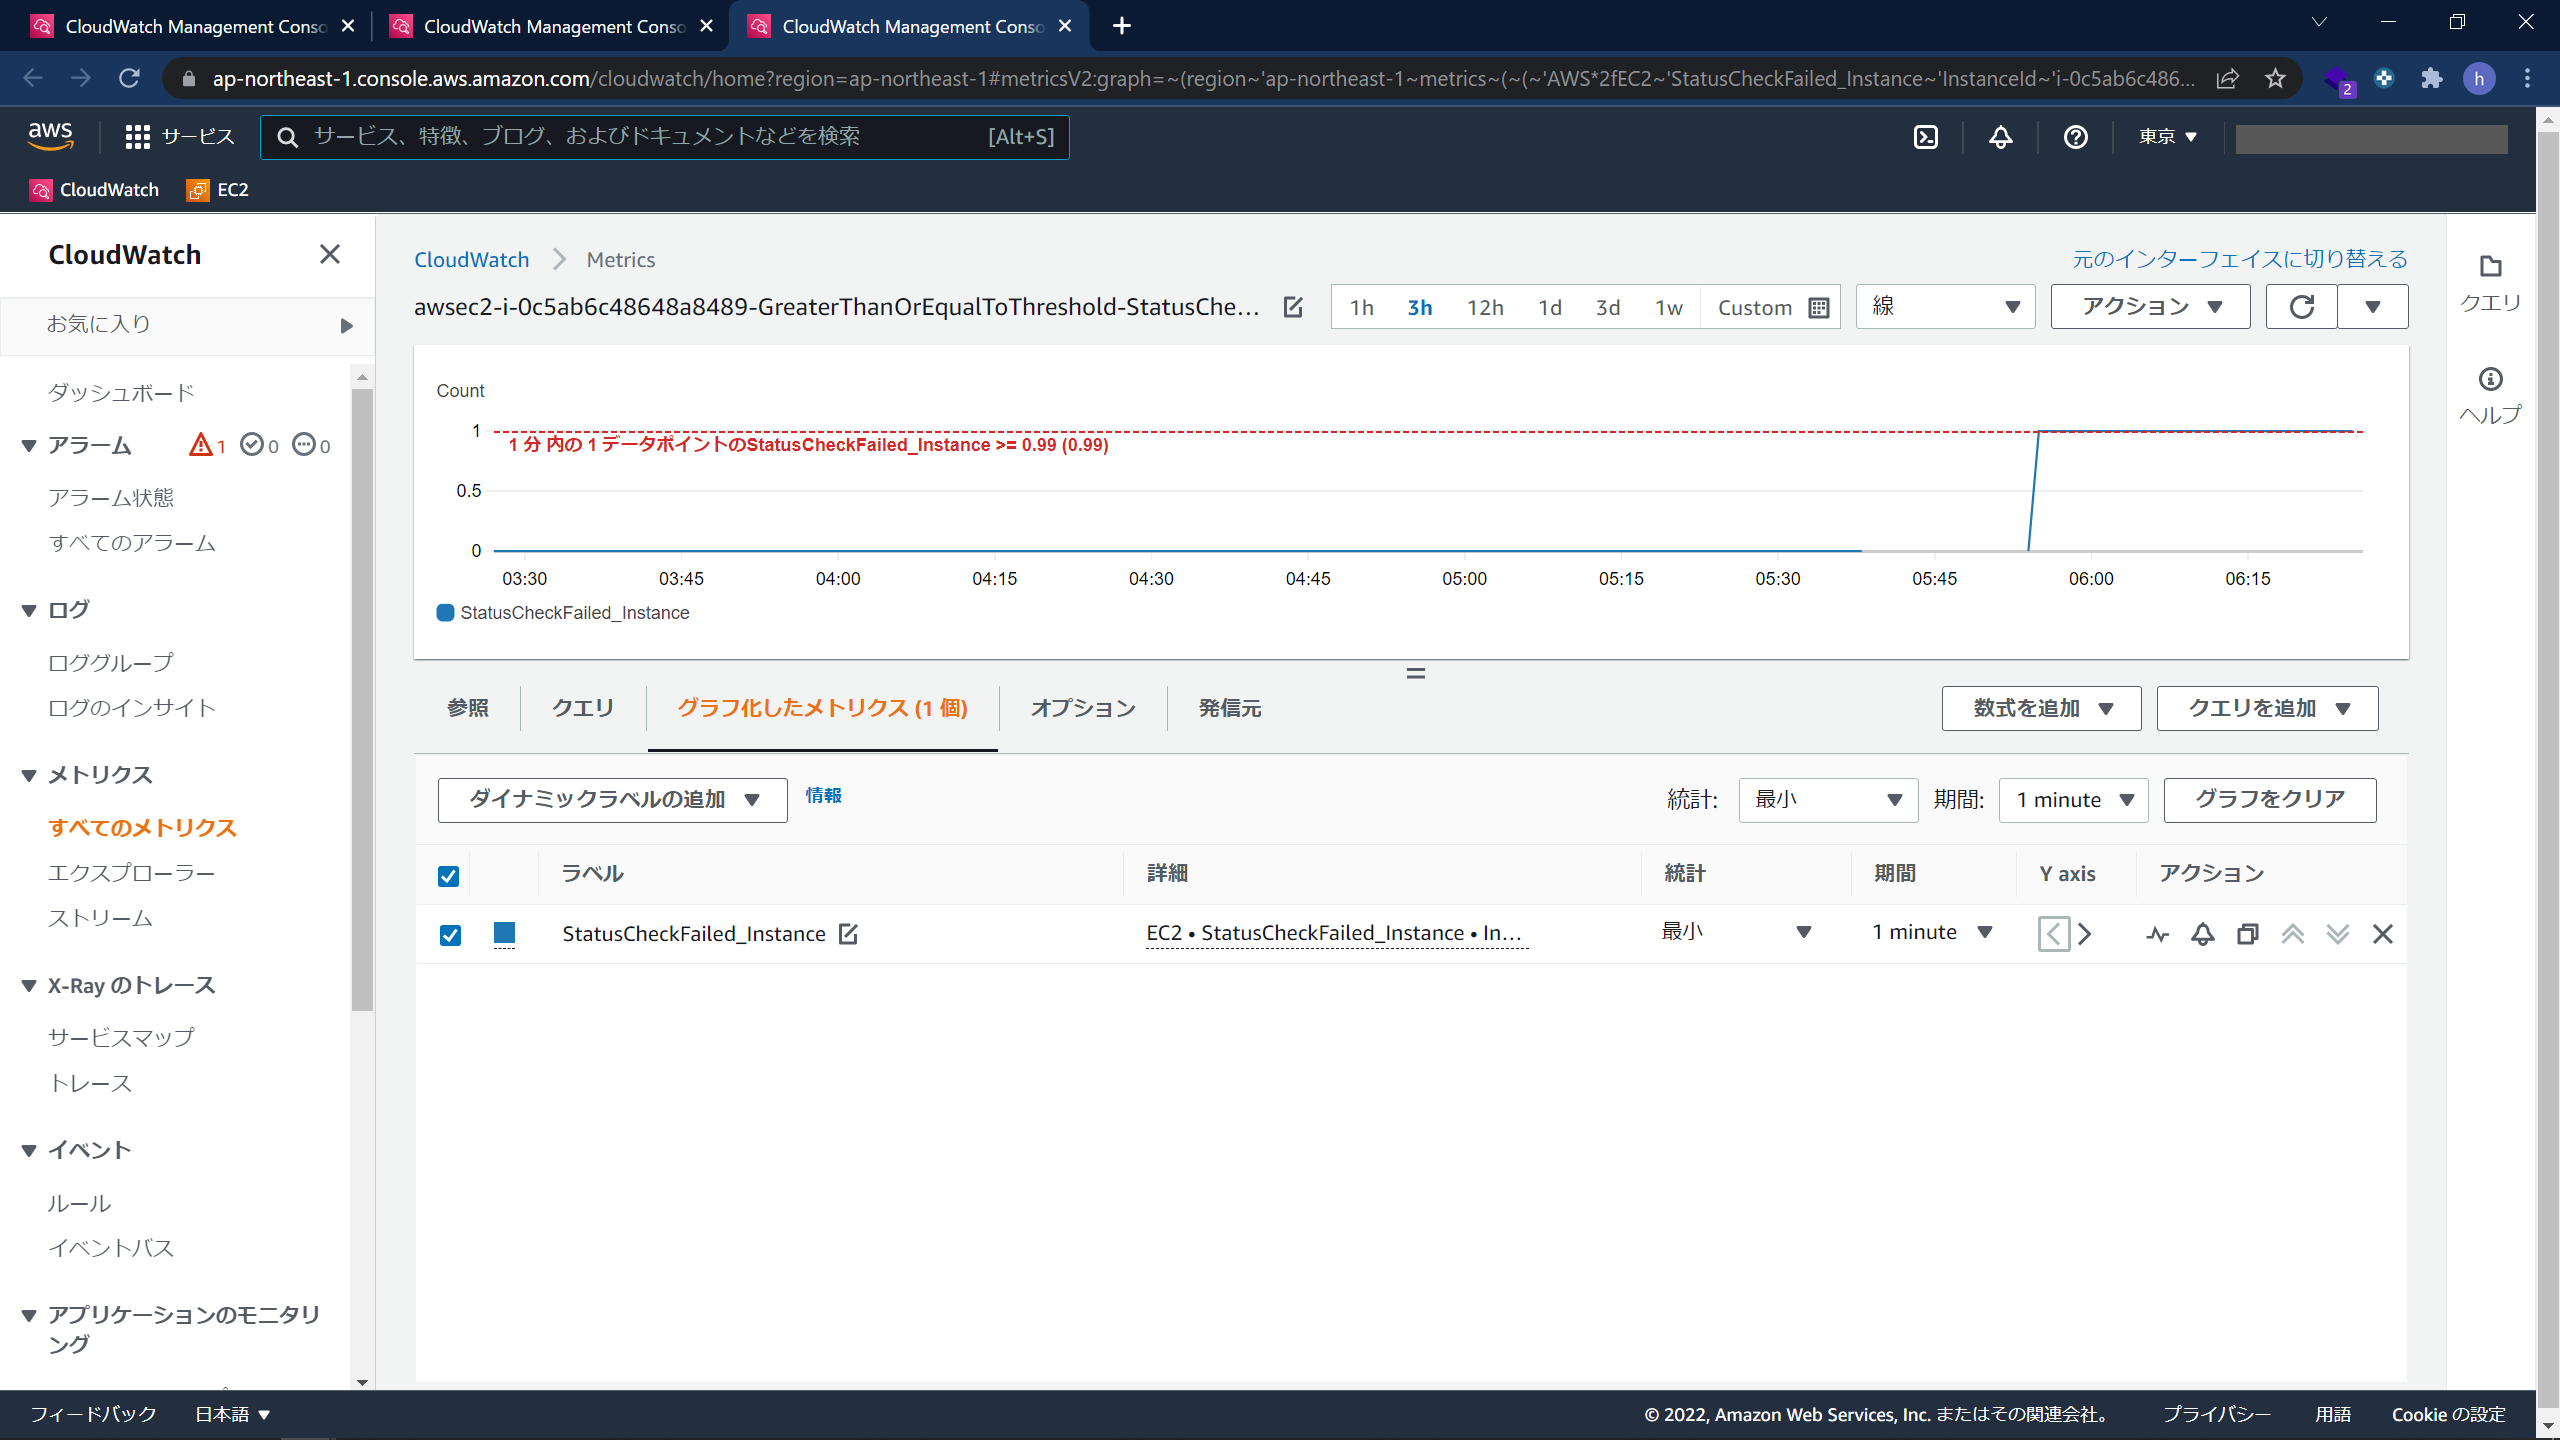
Task: Open the 日本語 language selector in footer
Action: tap(232, 1414)
